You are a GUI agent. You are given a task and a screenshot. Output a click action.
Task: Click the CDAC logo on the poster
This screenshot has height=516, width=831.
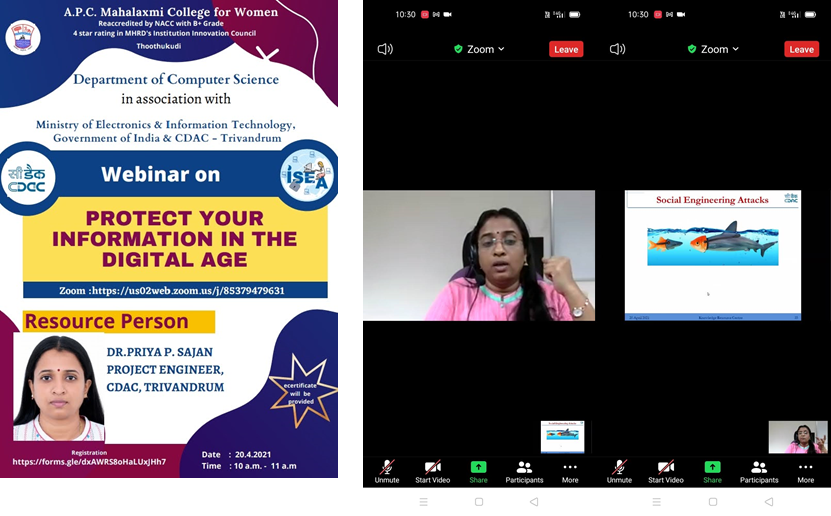pos(26,179)
